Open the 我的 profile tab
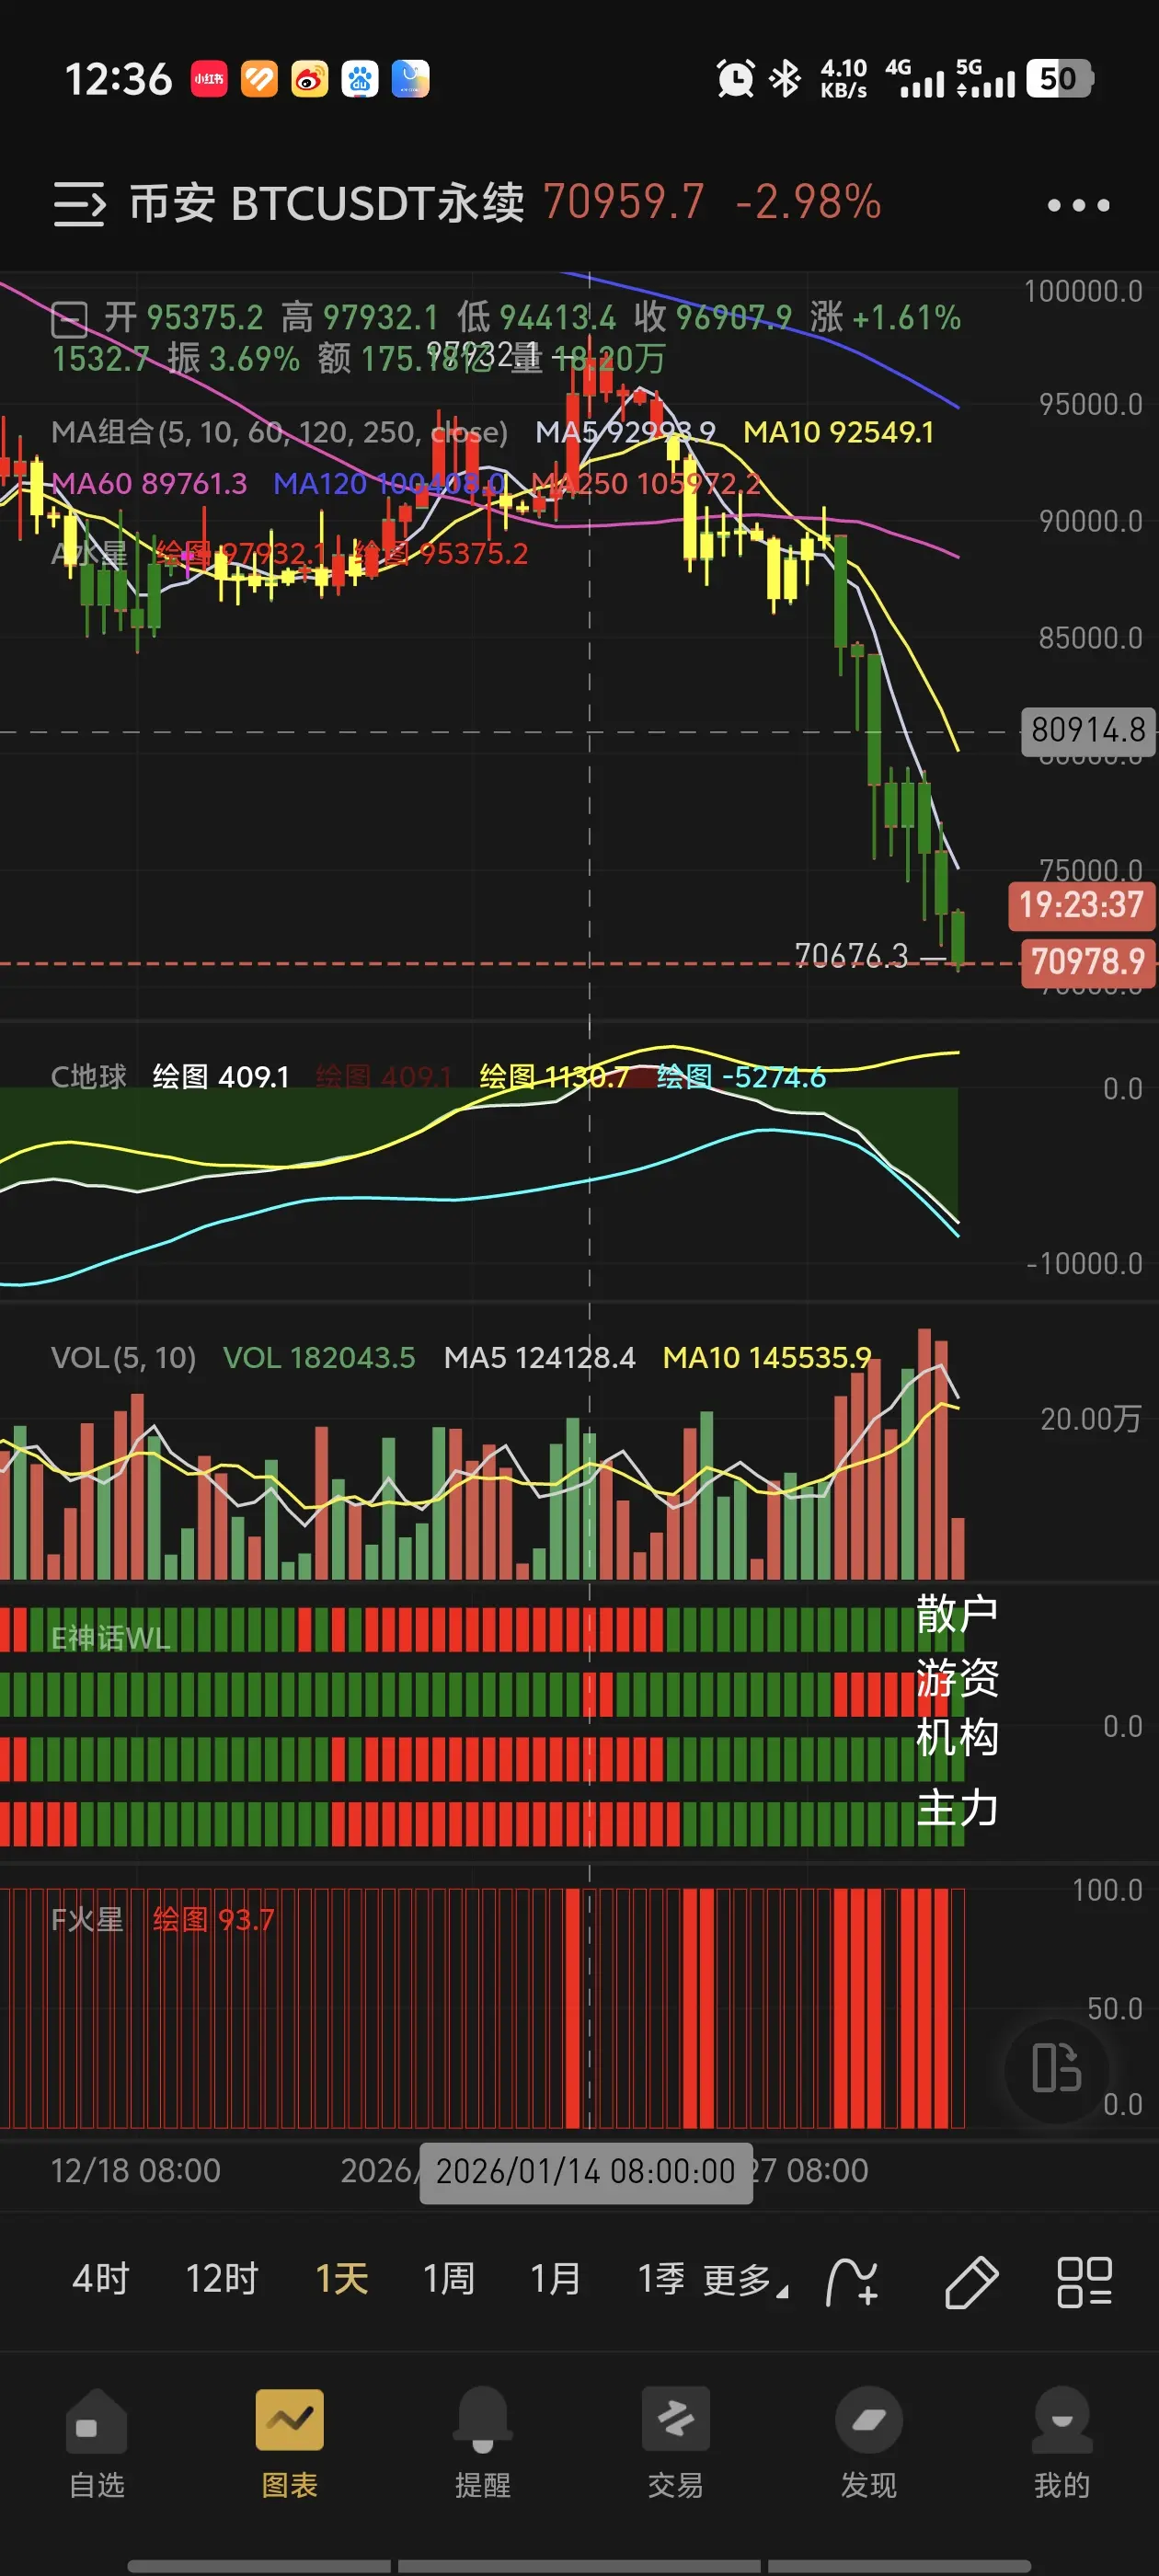Viewport: 1159px width, 2576px height. click(1062, 2443)
